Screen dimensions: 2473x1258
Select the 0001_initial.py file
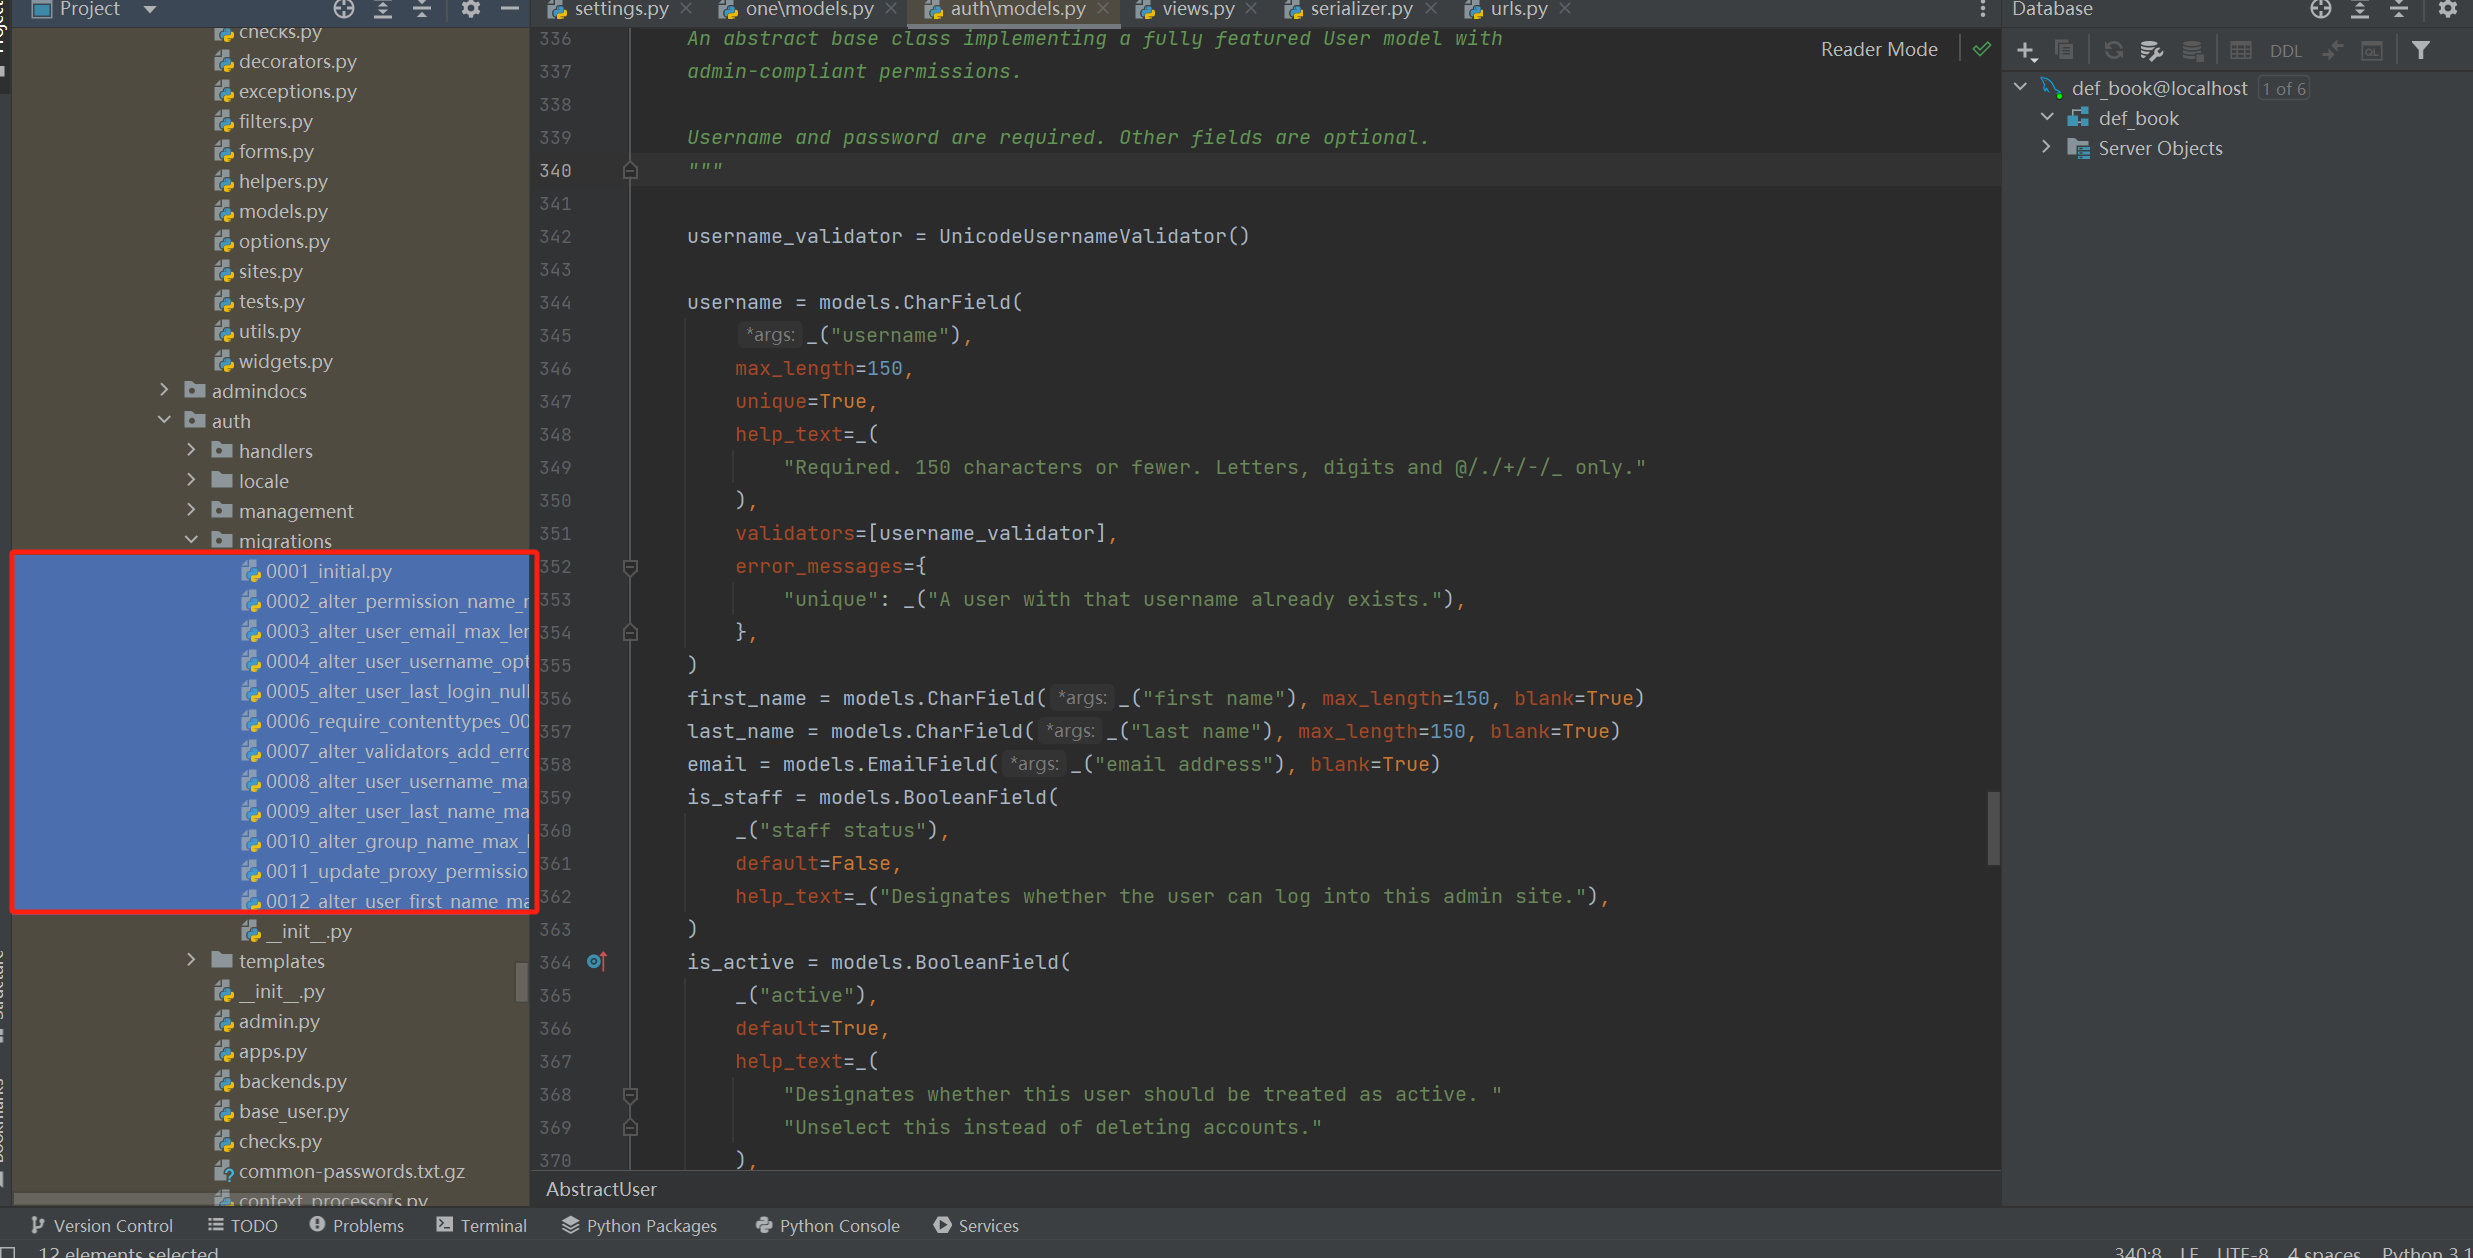point(328,571)
